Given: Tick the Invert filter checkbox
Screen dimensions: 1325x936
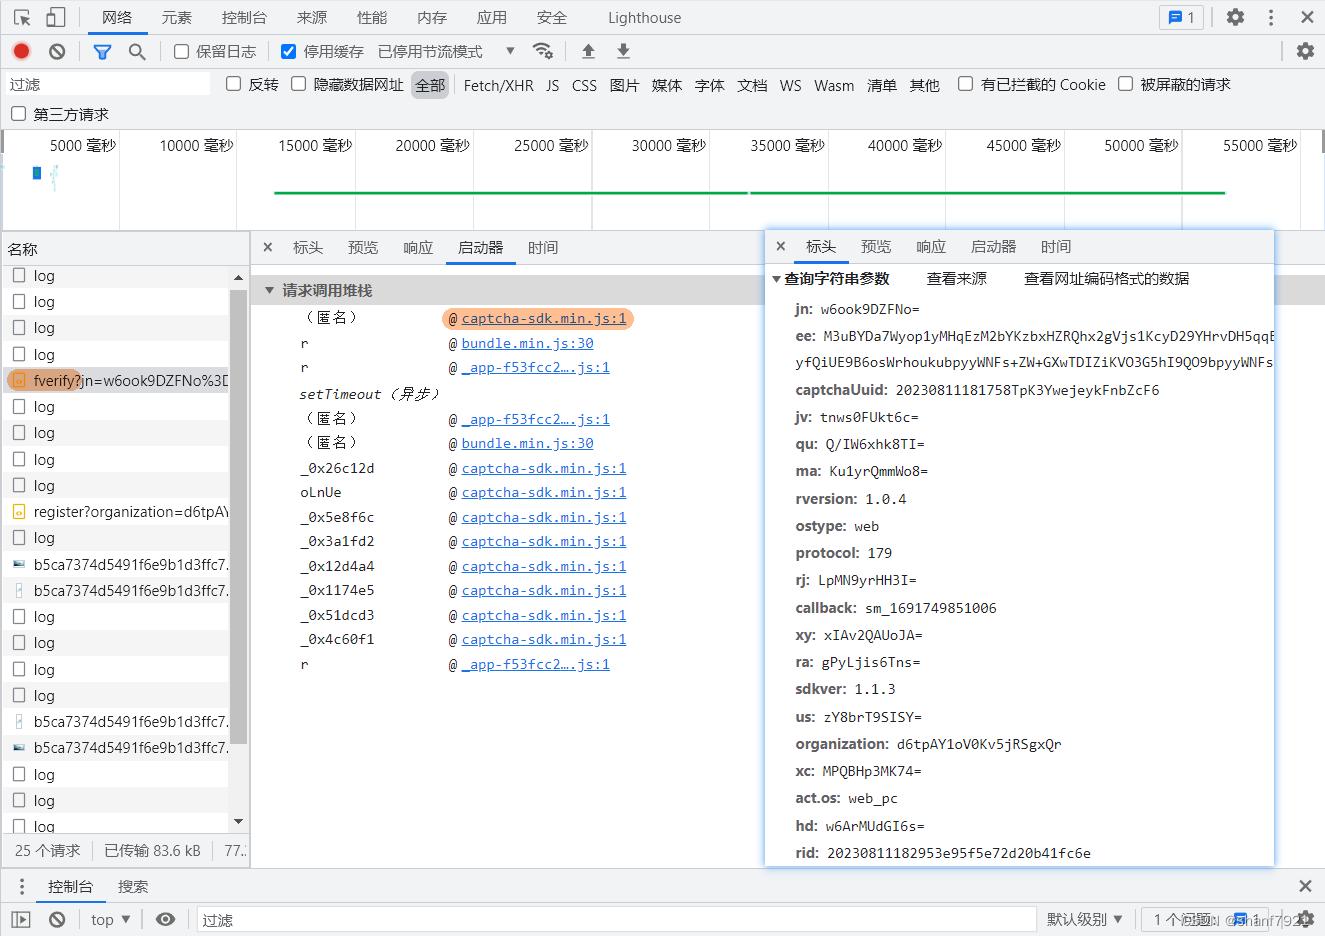Looking at the screenshot, I should click(233, 84).
